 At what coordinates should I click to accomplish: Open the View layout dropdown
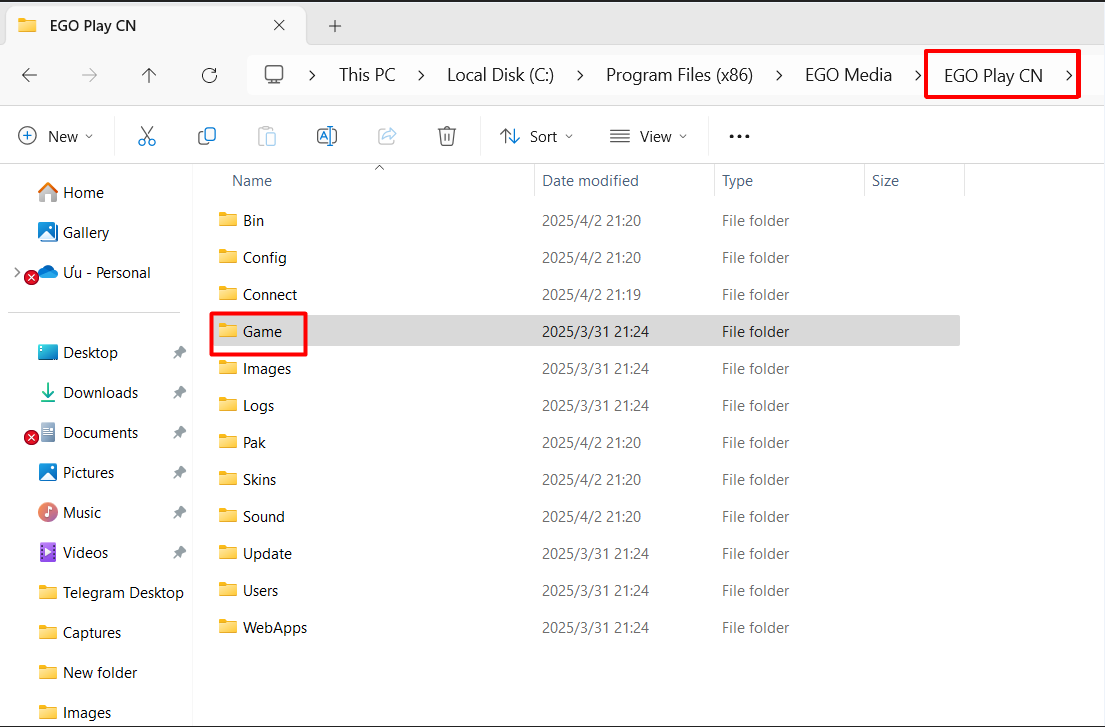coord(648,136)
